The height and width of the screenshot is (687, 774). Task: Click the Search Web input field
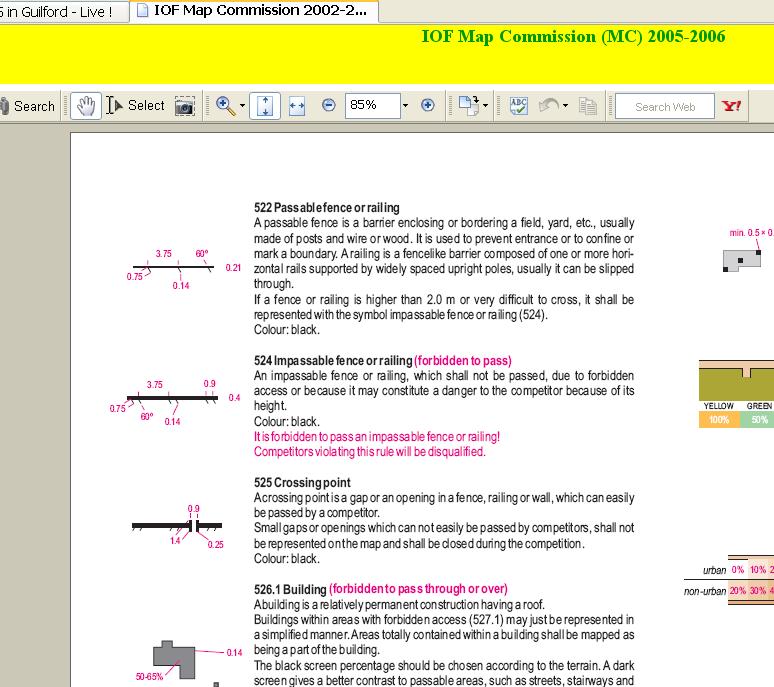pos(665,106)
